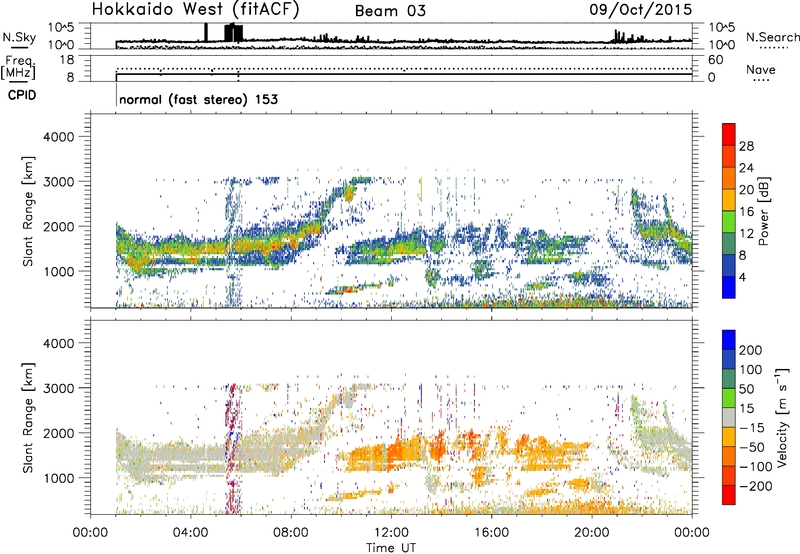The height and width of the screenshot is (554, 800).
Task: Click the '10^5' left tick of N.Sky panel
Action: click(61, 27)
